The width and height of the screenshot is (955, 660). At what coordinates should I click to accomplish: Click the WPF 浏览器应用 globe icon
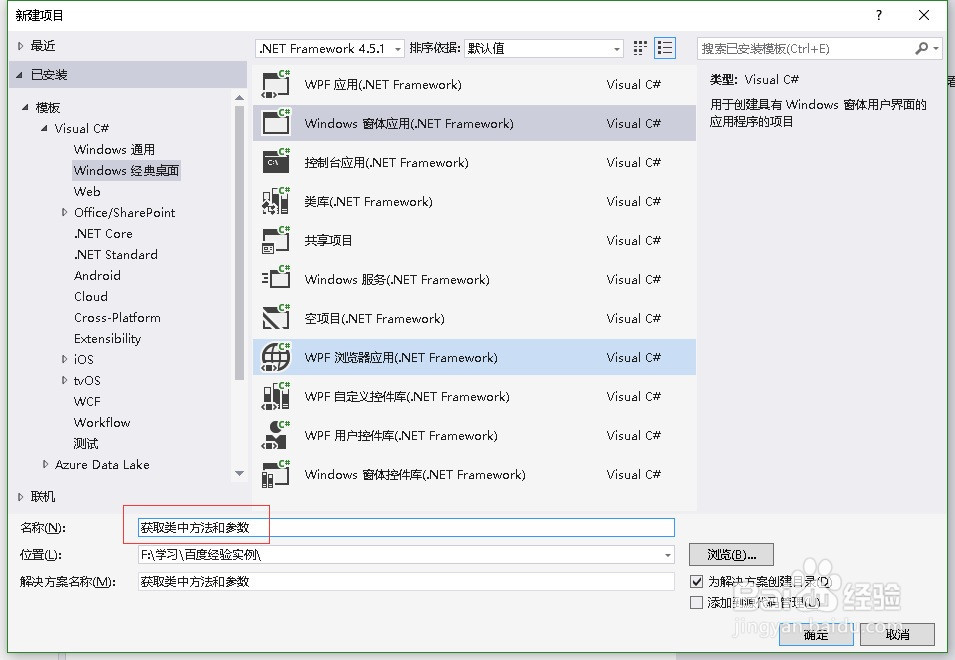[275, 357]
